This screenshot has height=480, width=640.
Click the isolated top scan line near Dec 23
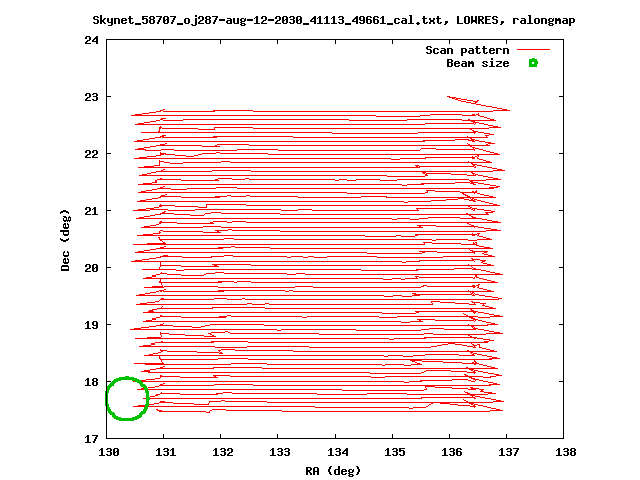pyautogui.click(x=478, y=103)
